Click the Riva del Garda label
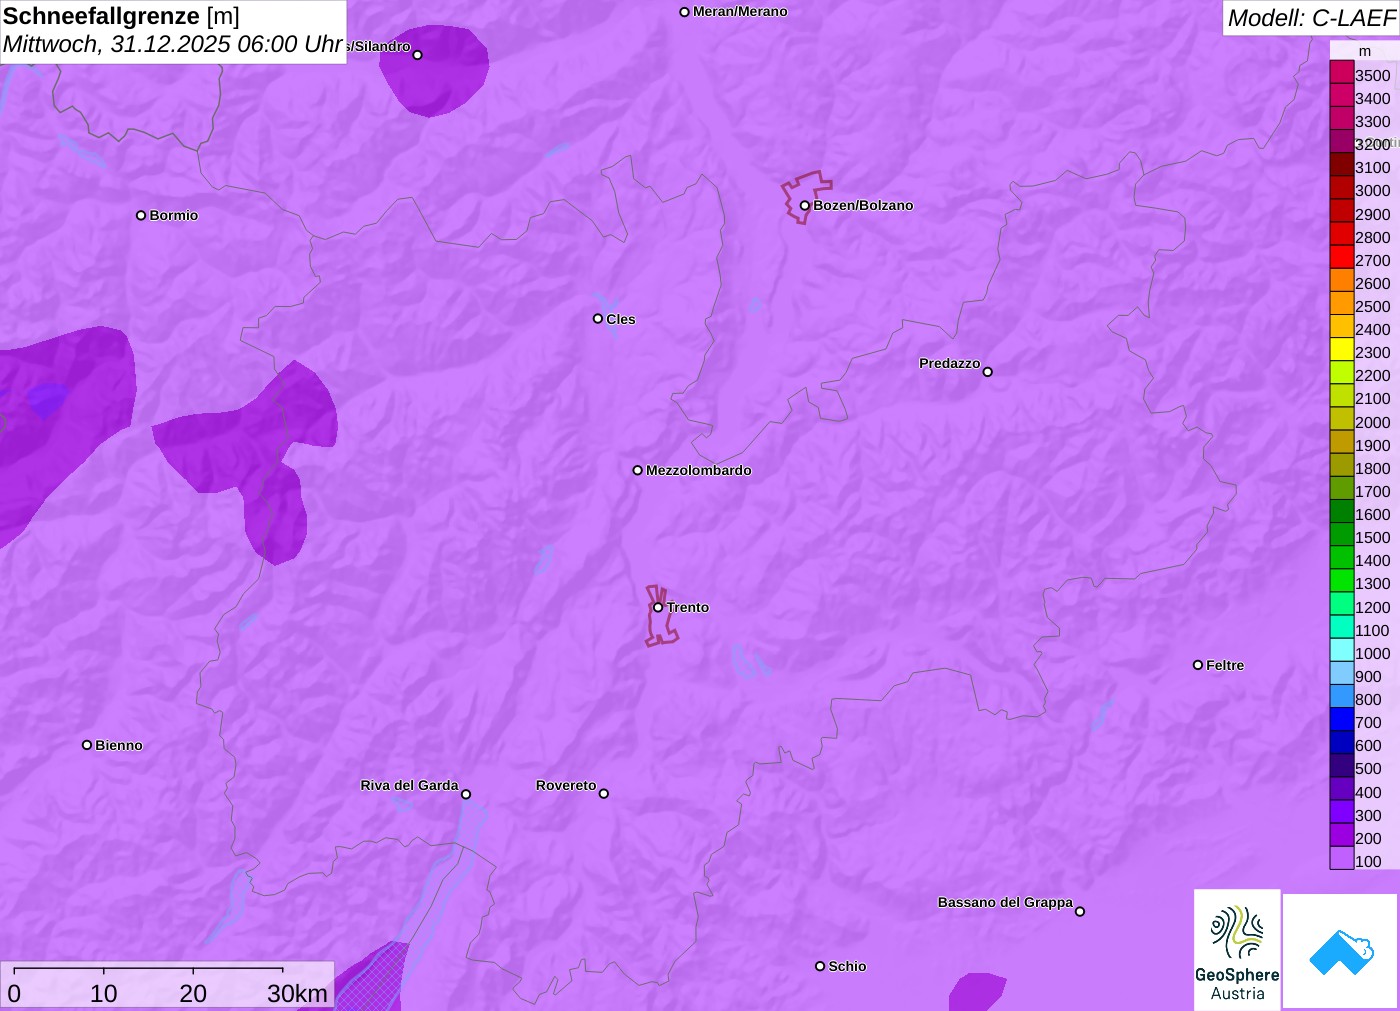The height and width of the screenshot is (1011, 1400). tap(410, 785)
